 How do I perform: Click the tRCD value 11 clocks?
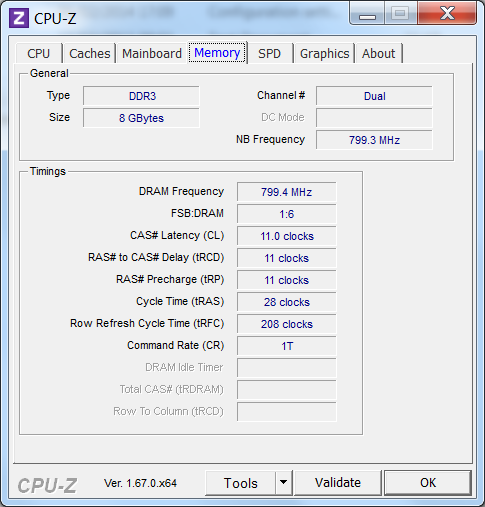click(287, 258)
